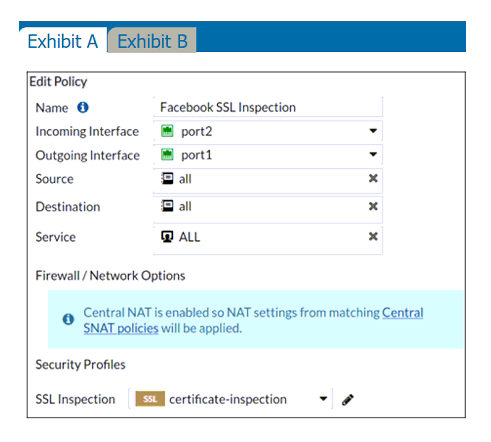Click the Service ALL icon

[167, 237]
